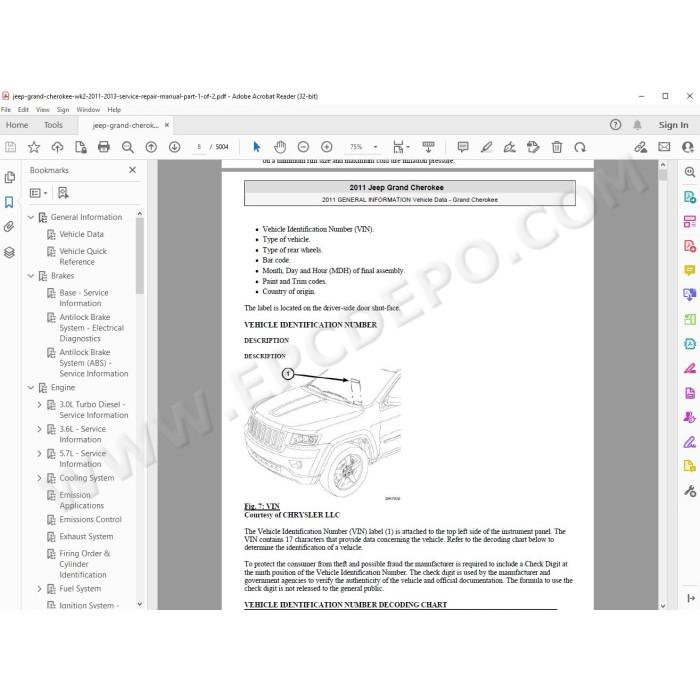Collapse the right tools pane arrow
This screenshot has height=700, width=700.
[691, 598]
